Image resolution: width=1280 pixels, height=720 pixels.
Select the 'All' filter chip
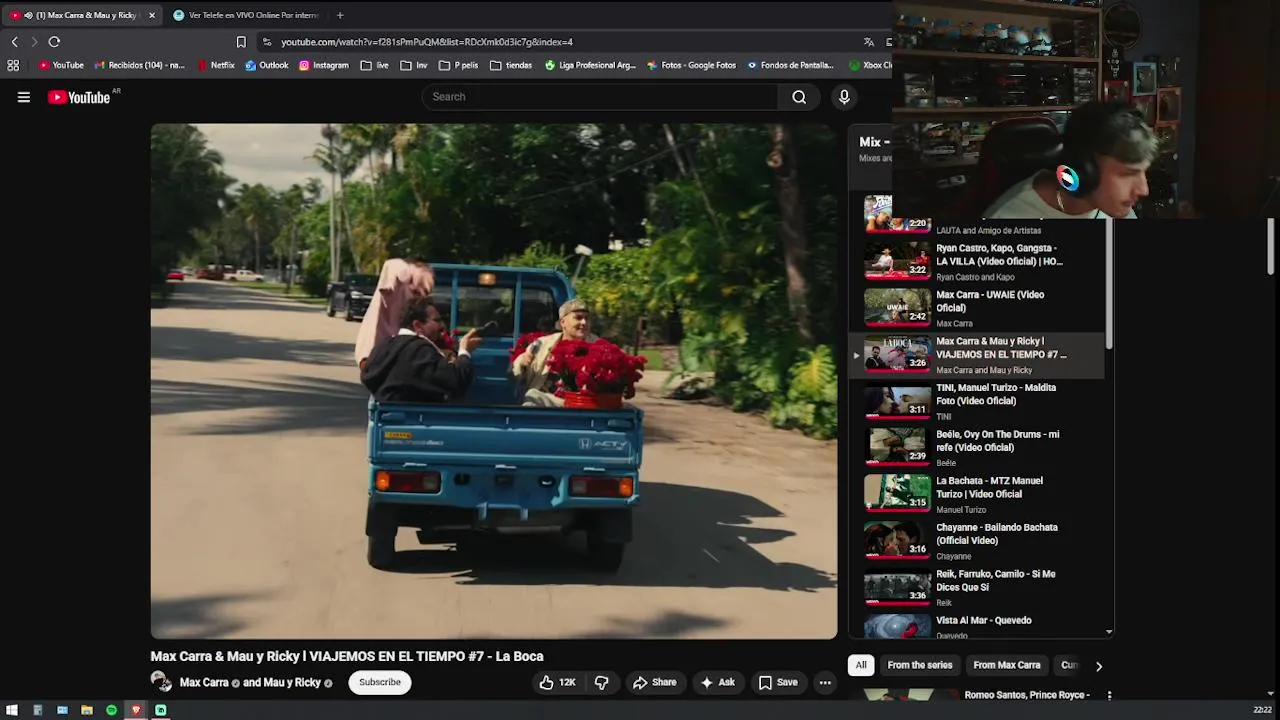[x=861, y=665]
